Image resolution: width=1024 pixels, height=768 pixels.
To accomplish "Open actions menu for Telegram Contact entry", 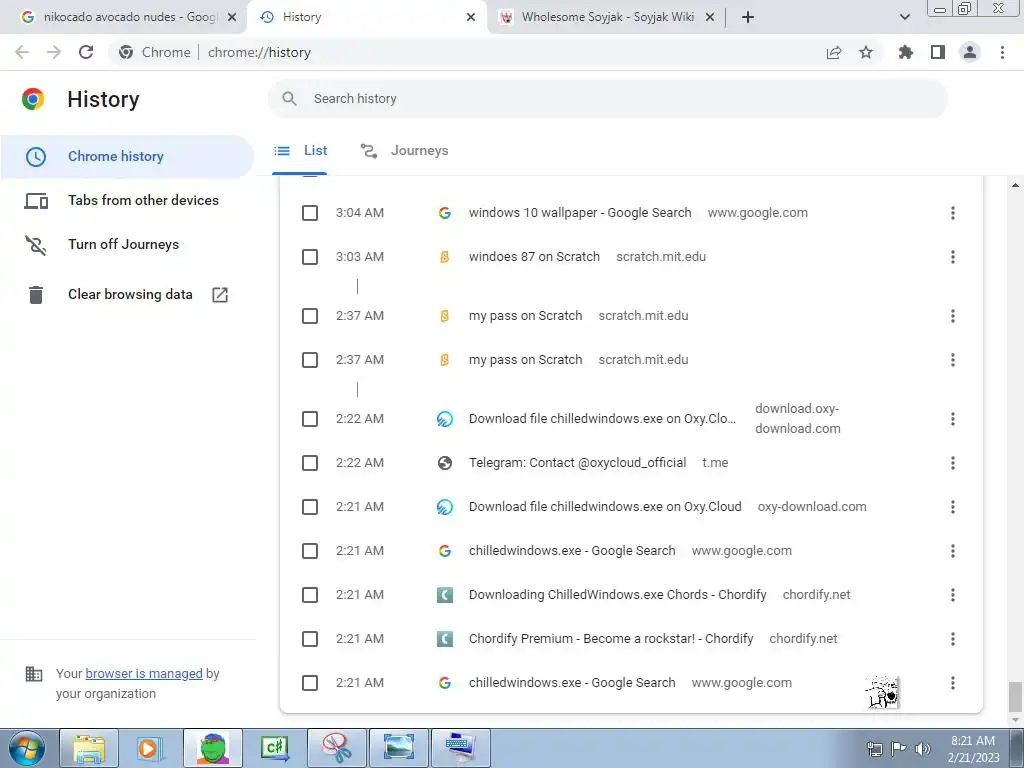I will [x=953, y=463].
